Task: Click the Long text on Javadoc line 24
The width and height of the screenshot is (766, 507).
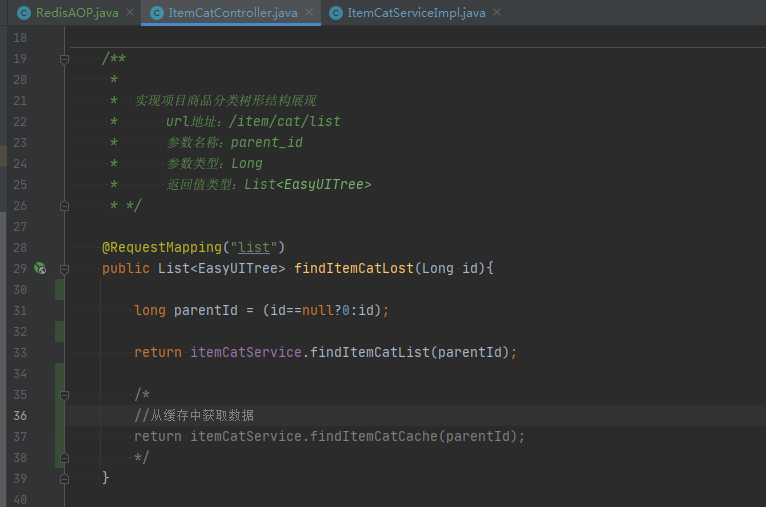Action: (247, 163)
